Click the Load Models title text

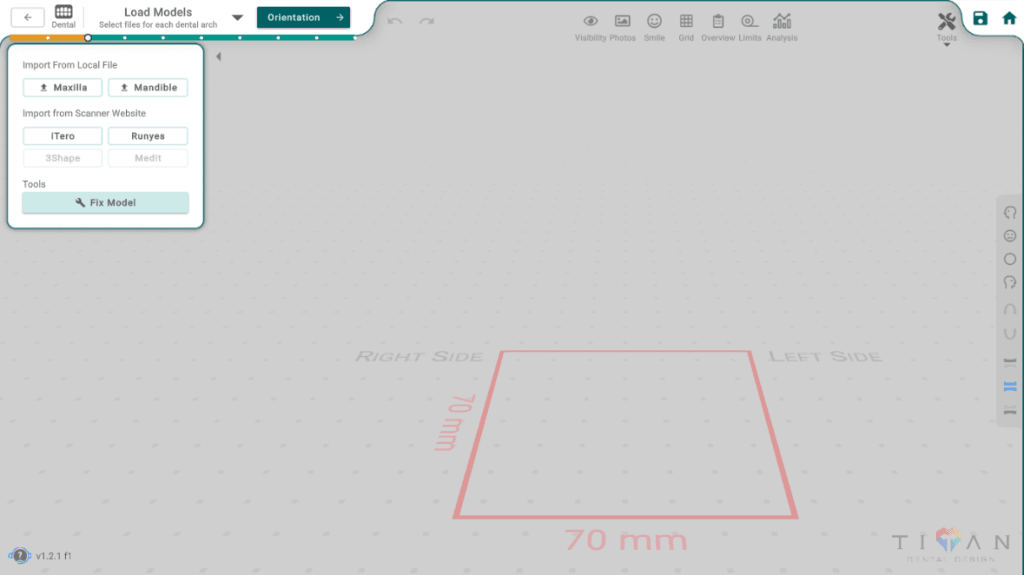pos(158,12)
